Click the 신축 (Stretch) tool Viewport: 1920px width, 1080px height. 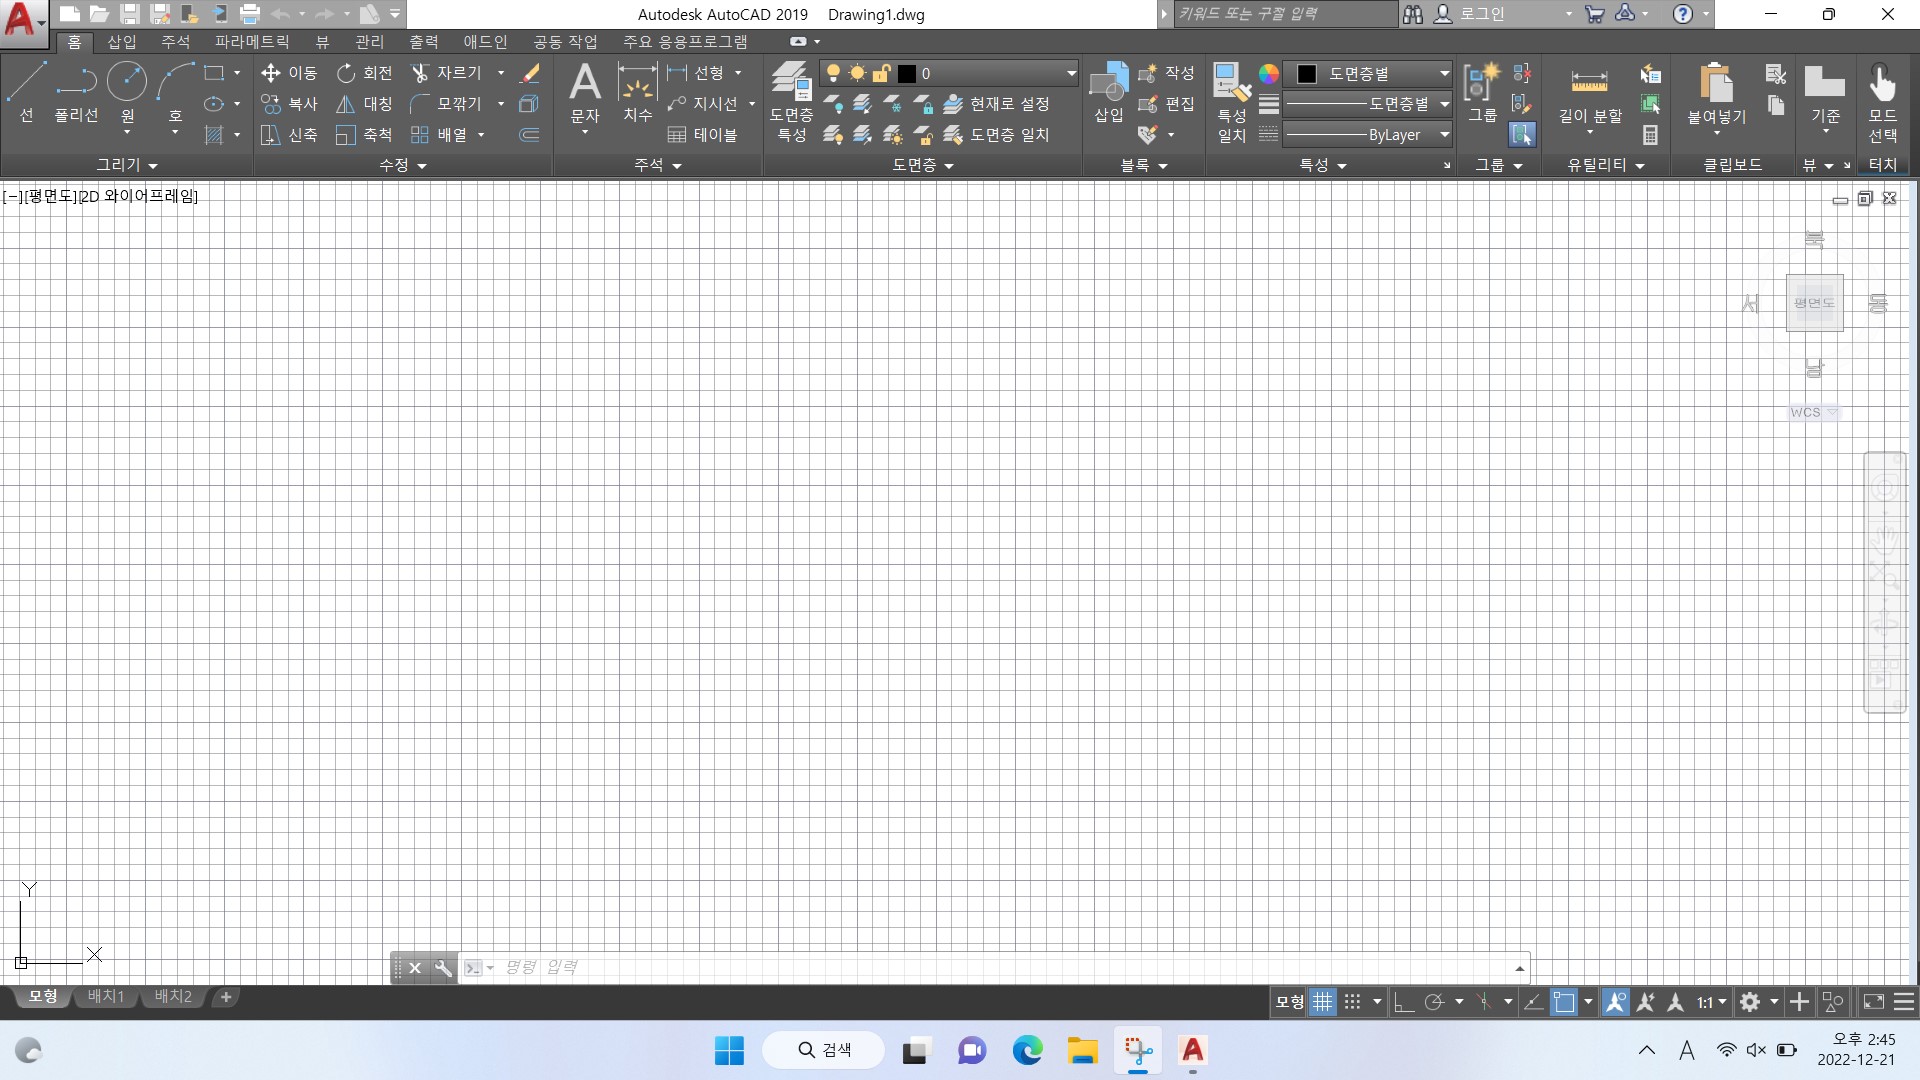tap(289, 135)
